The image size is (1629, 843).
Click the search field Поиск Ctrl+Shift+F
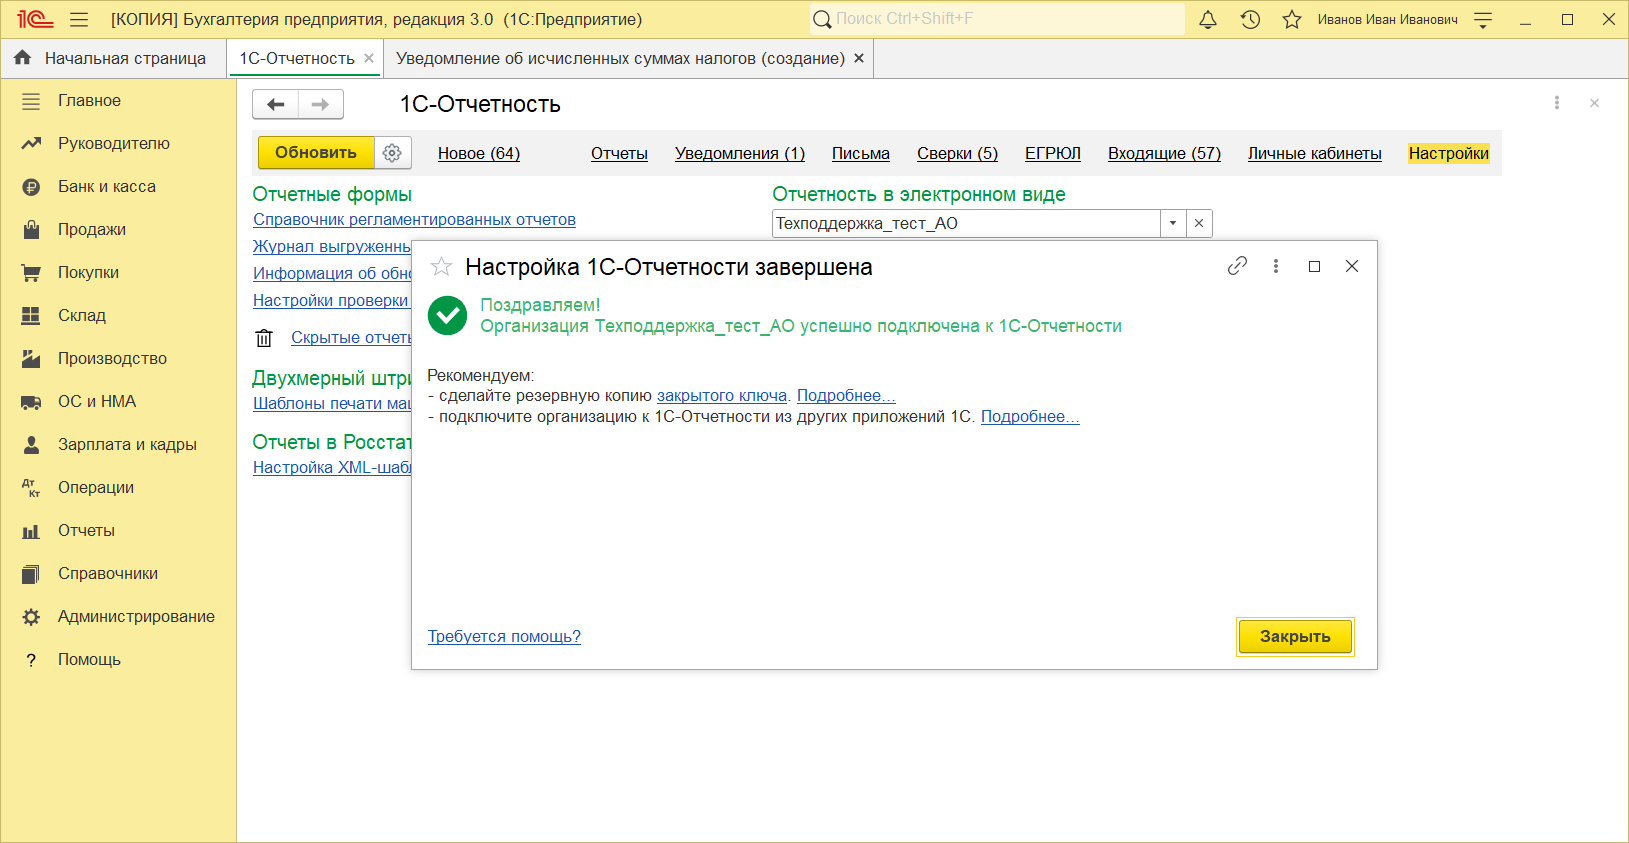997,19
